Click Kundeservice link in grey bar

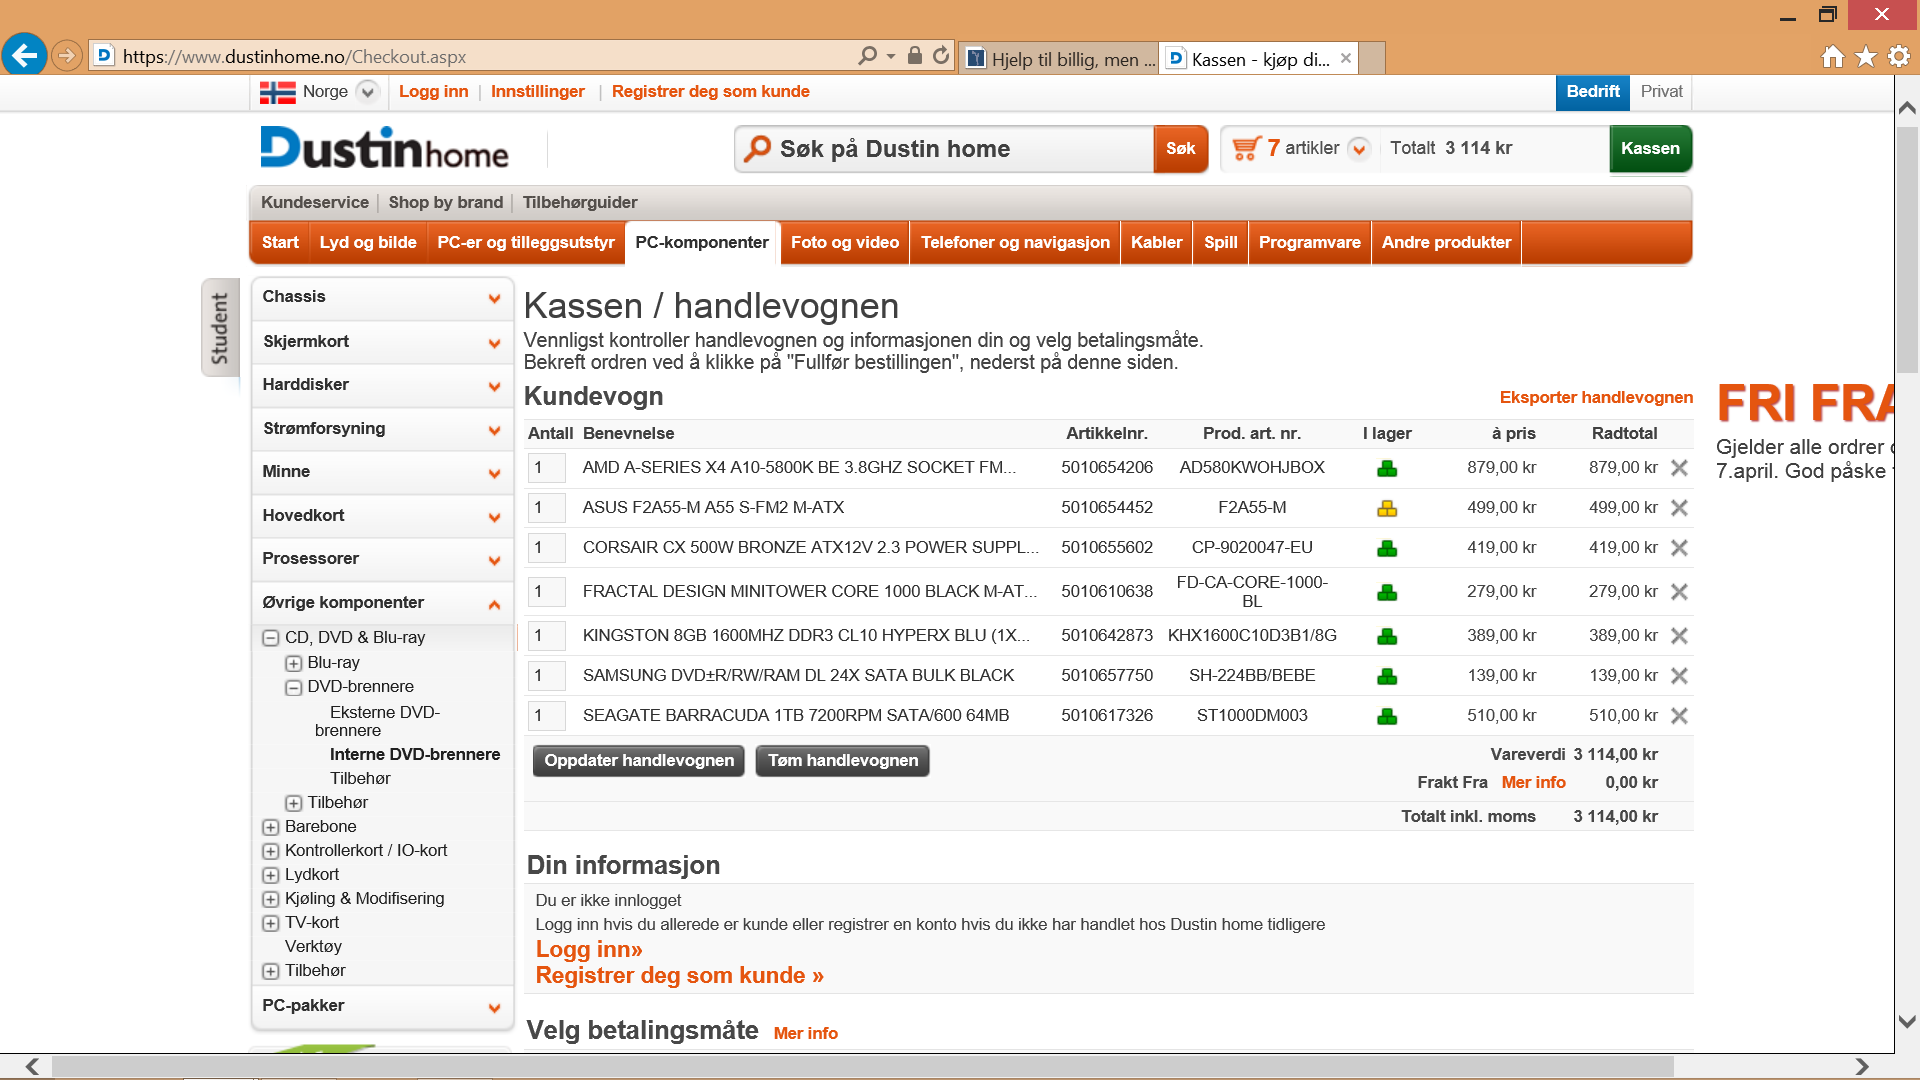[x=315, y=203]
